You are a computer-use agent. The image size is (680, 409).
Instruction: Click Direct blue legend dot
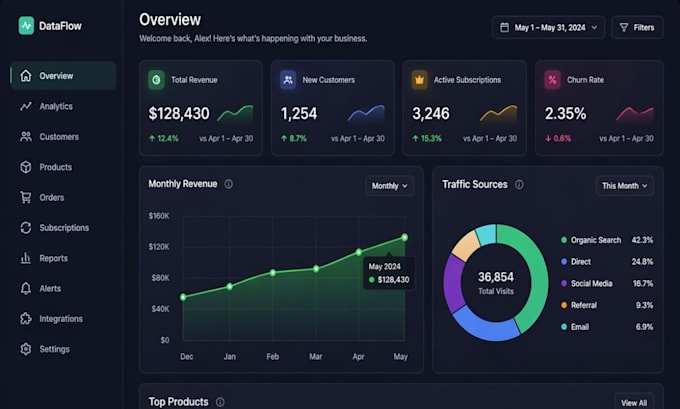(x=564, y=262)
